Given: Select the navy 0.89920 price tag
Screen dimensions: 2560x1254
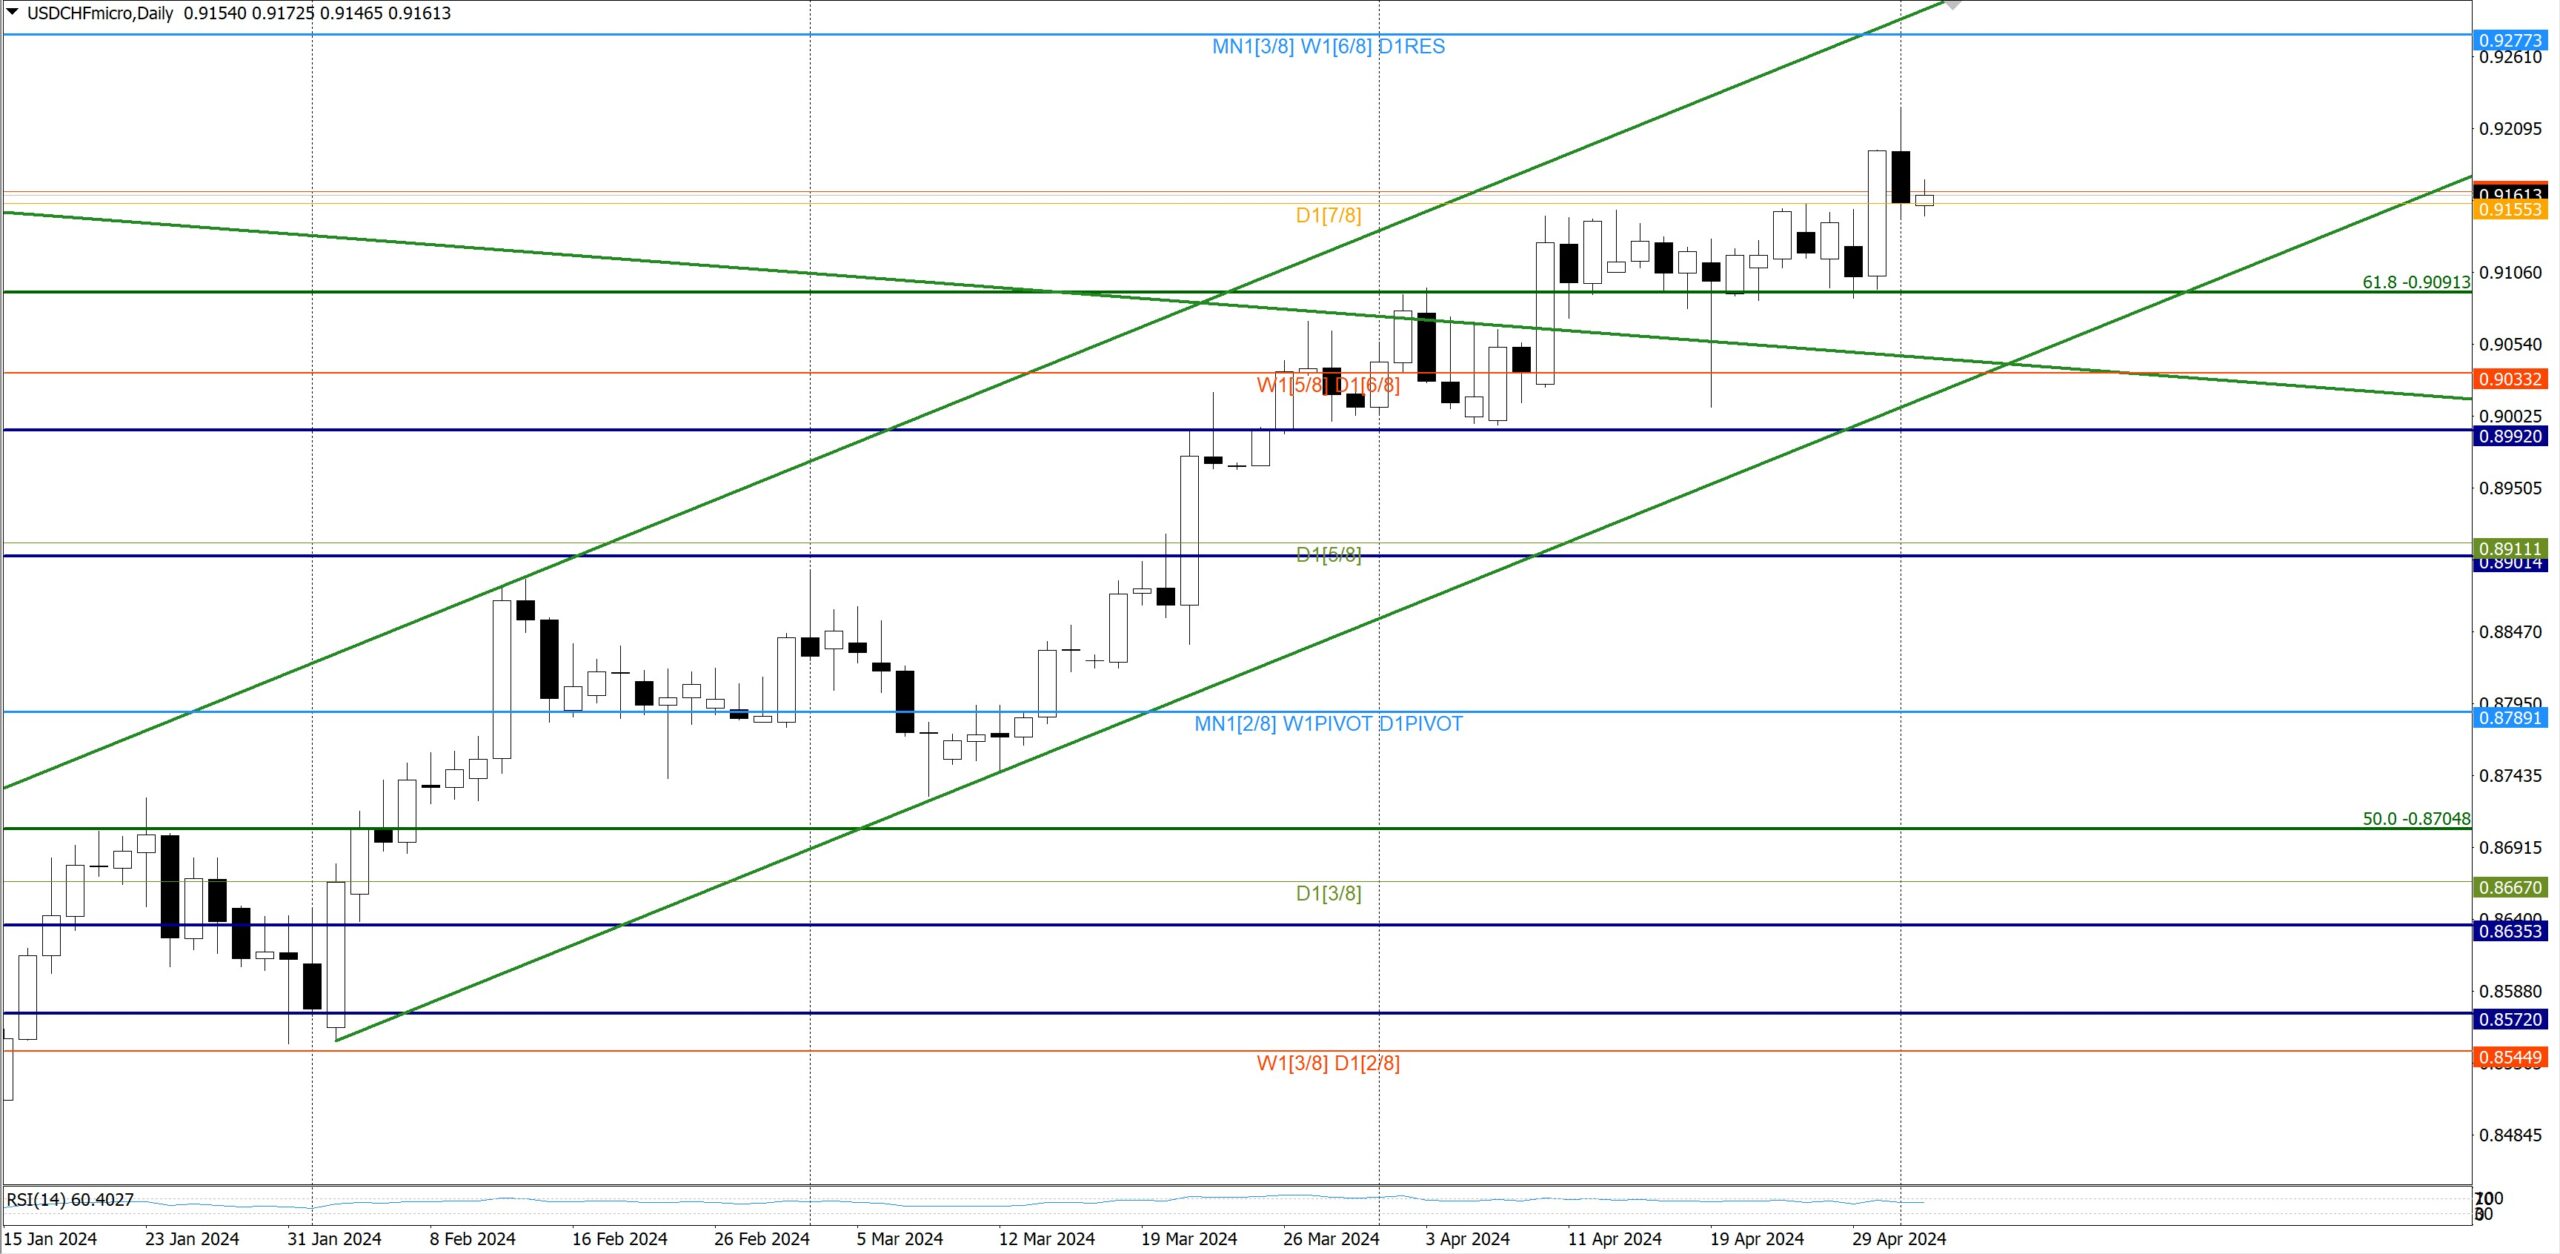Looking at the screenshot, I should [2509, 436].
